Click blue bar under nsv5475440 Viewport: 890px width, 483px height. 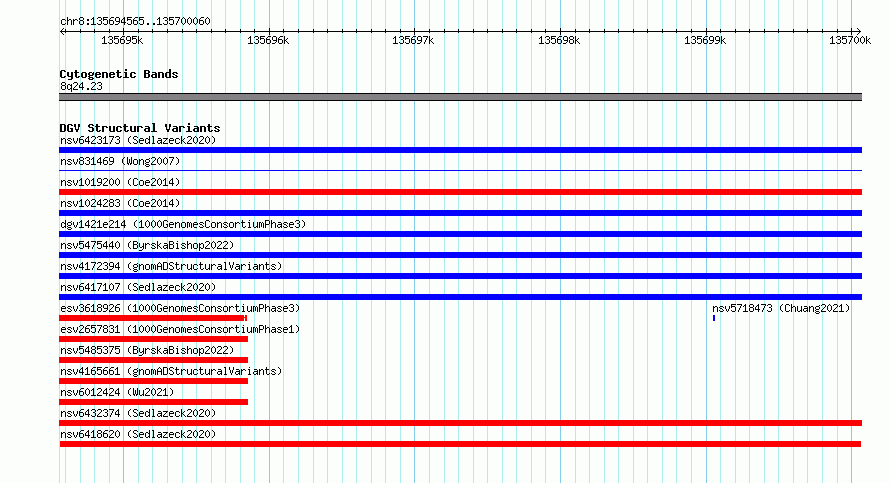click(x=460, y=255)
